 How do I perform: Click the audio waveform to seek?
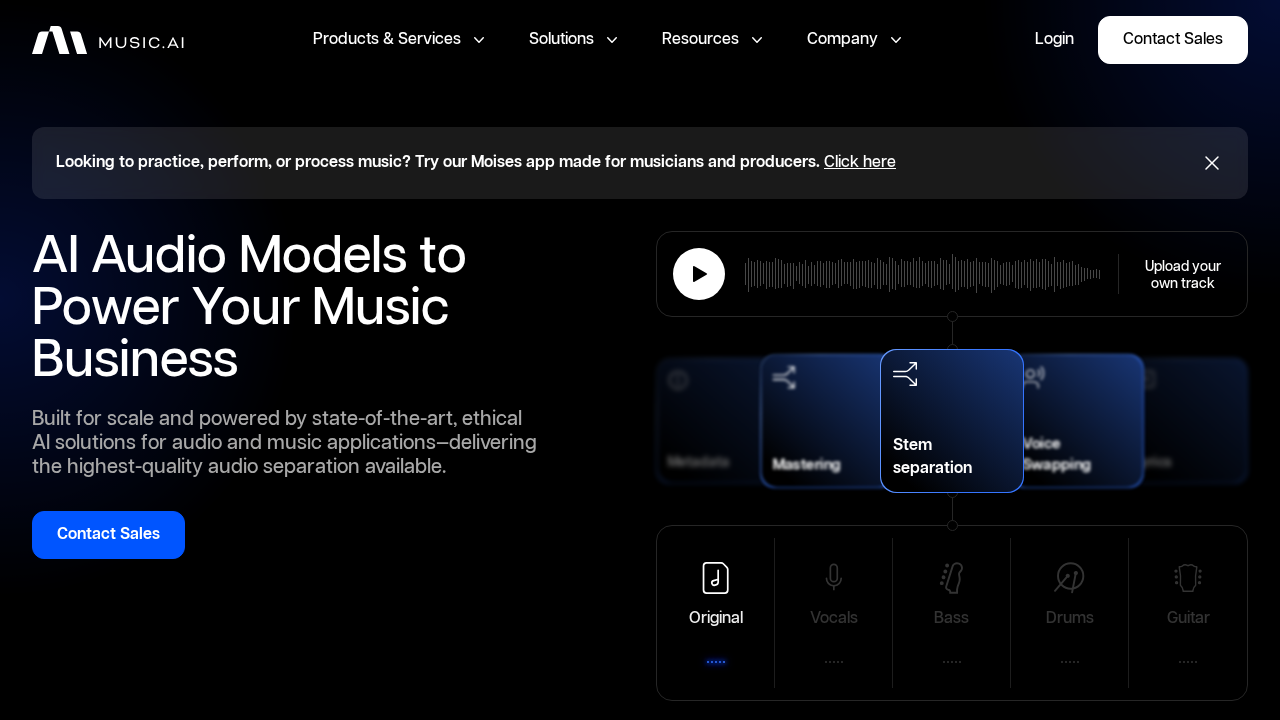(922, 273)
